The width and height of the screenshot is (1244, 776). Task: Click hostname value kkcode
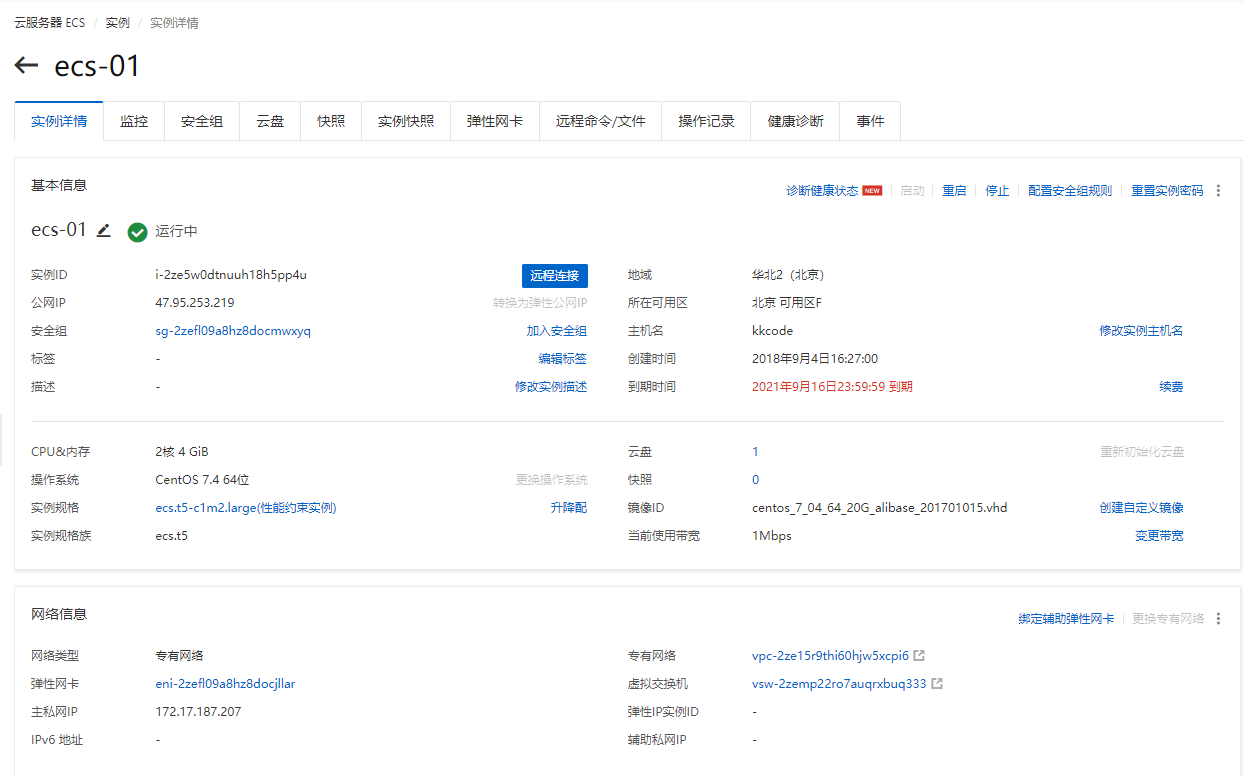(x=772, y=331)
